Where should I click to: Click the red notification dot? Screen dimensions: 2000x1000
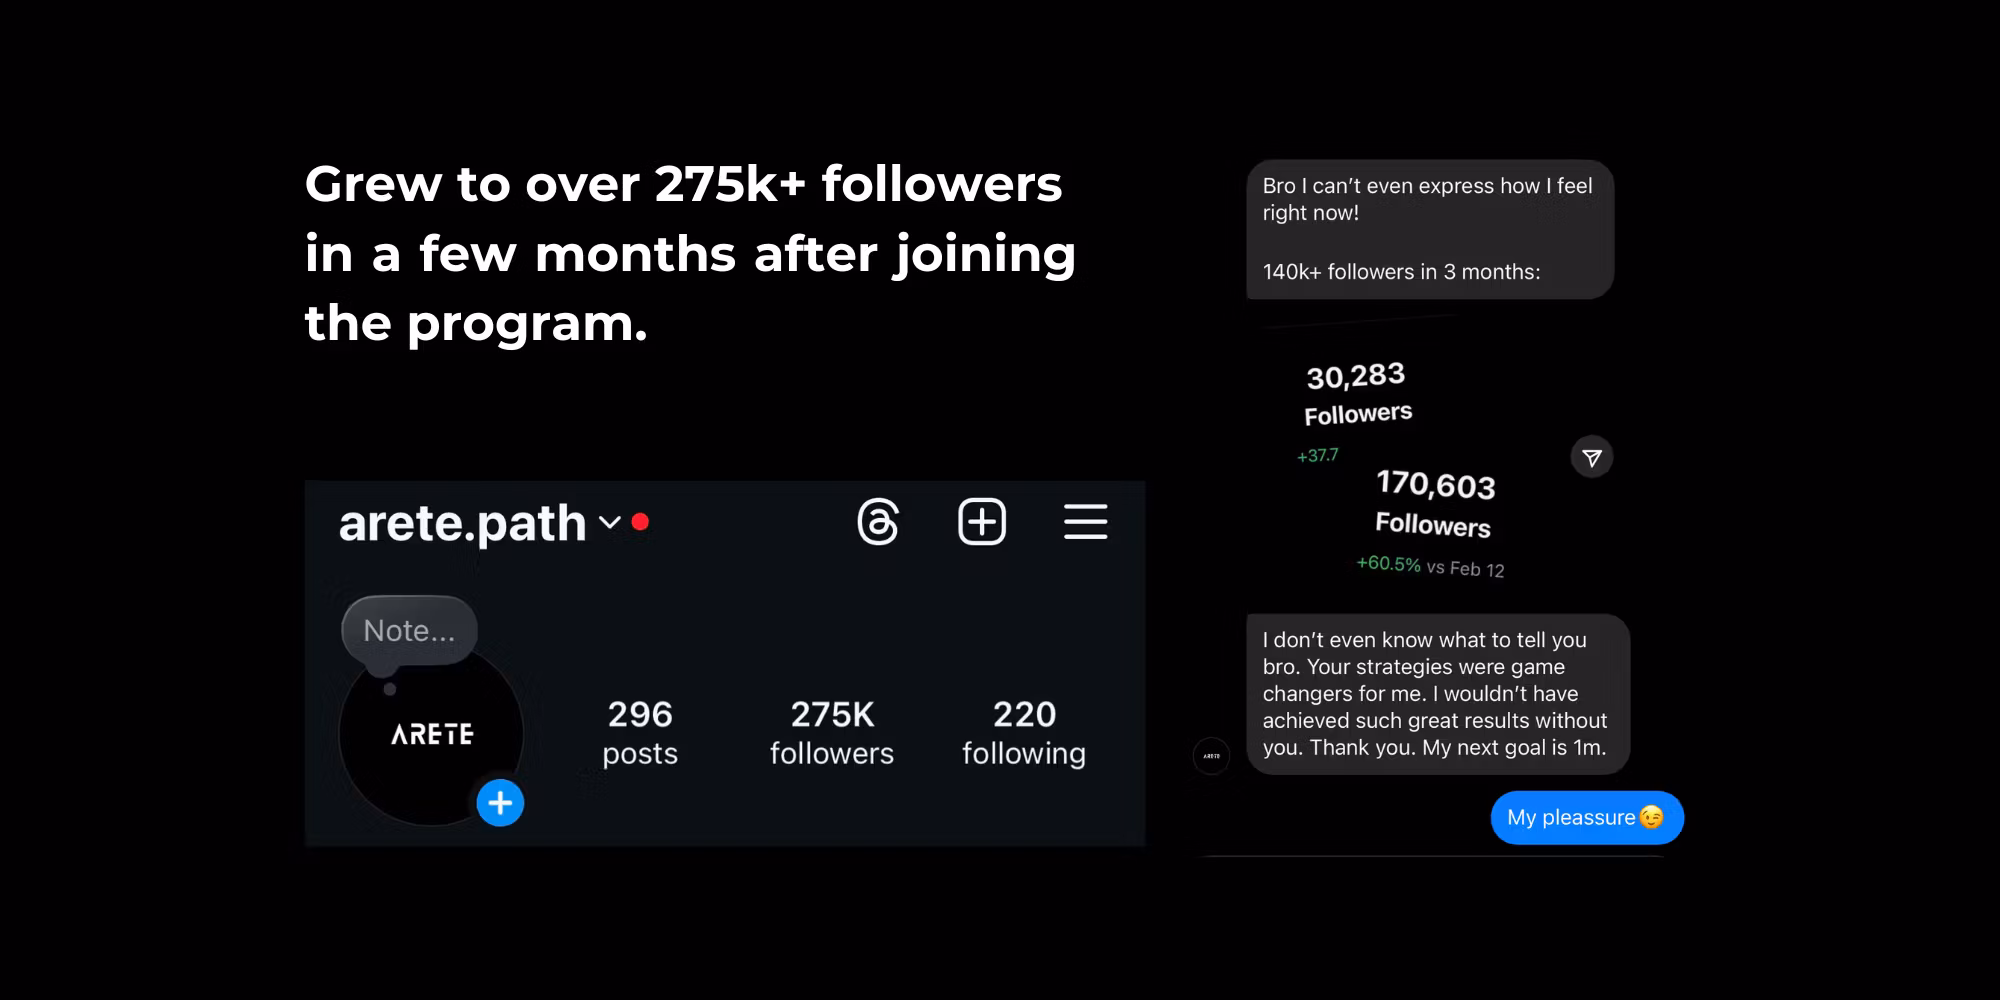point(641,522)
